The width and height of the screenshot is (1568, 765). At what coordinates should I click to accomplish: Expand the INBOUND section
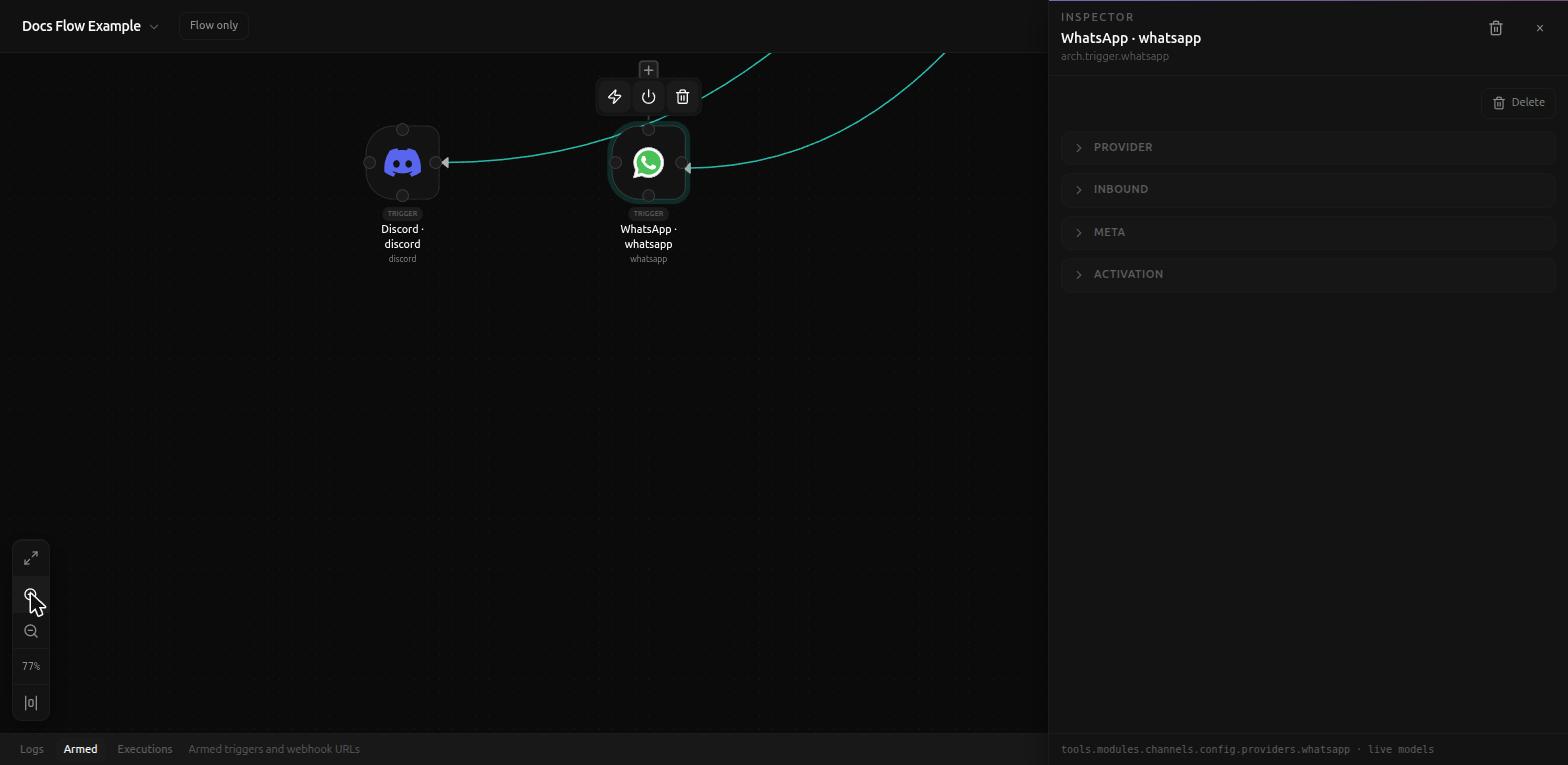[1308, 189]
